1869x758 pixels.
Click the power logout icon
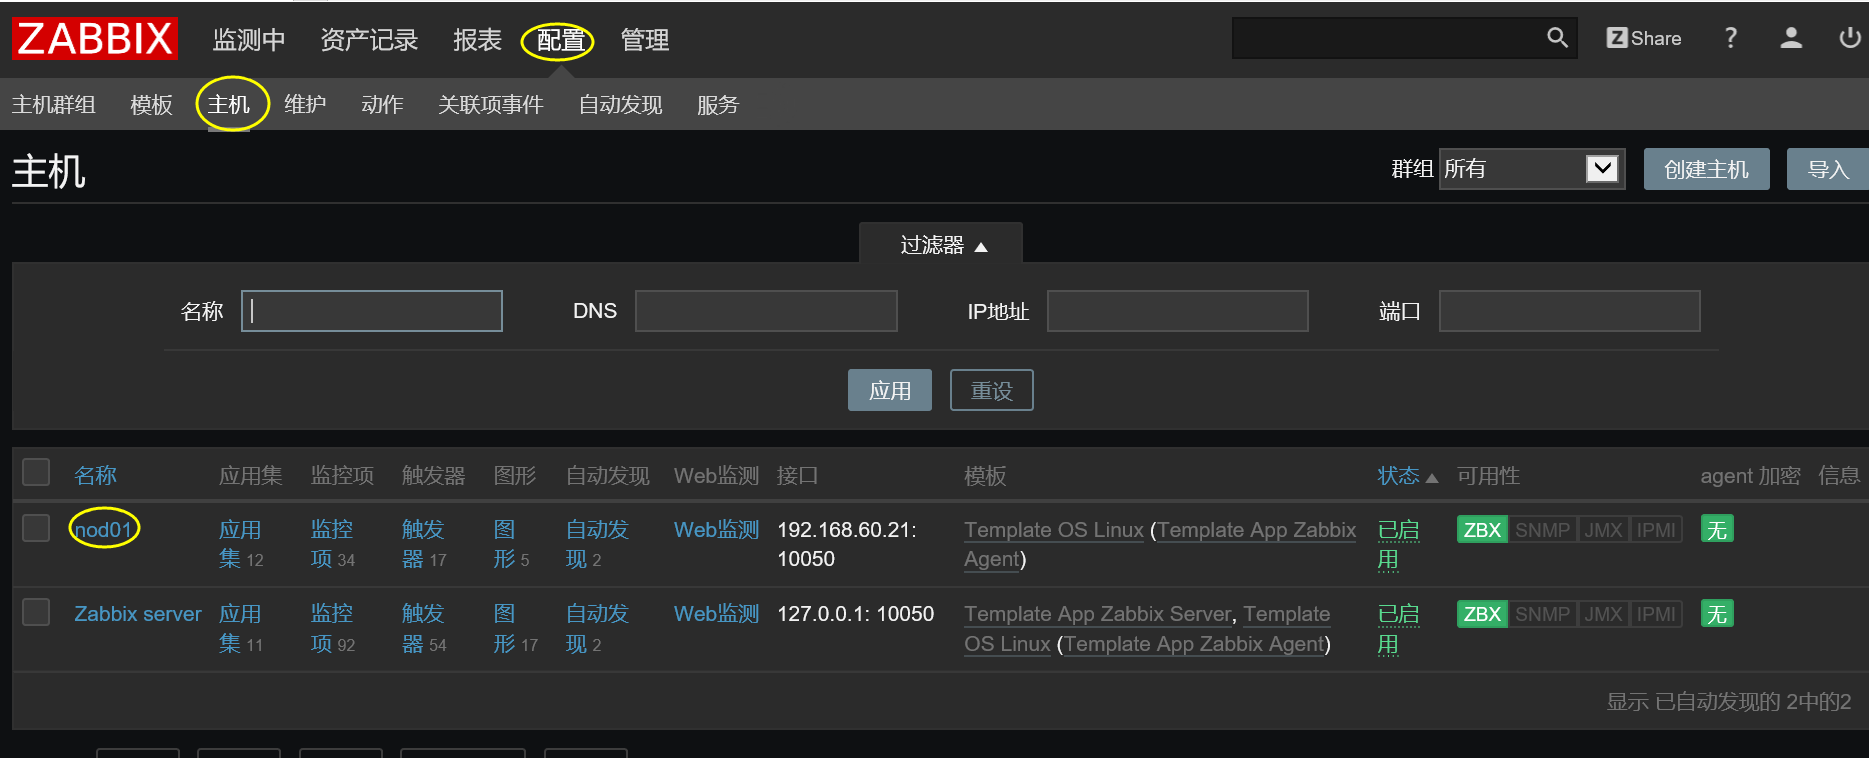click(x=1849, y=38)
